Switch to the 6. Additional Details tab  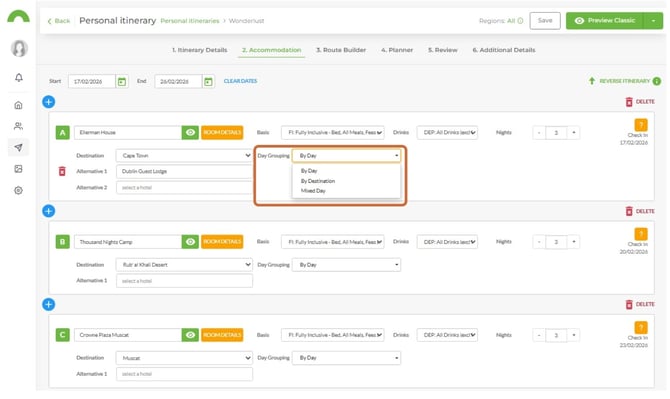click(x=504, y=50)
